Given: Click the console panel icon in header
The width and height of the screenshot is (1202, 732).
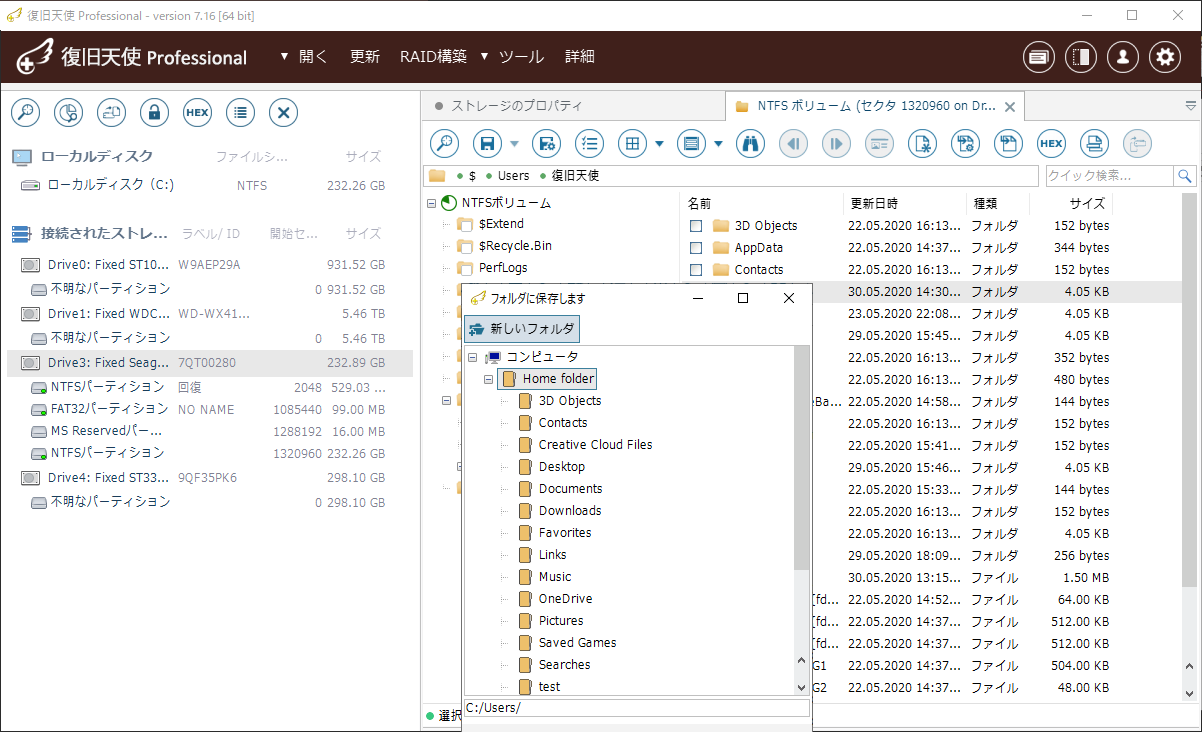Looking at the screenshot, I should coord(1039,57).
